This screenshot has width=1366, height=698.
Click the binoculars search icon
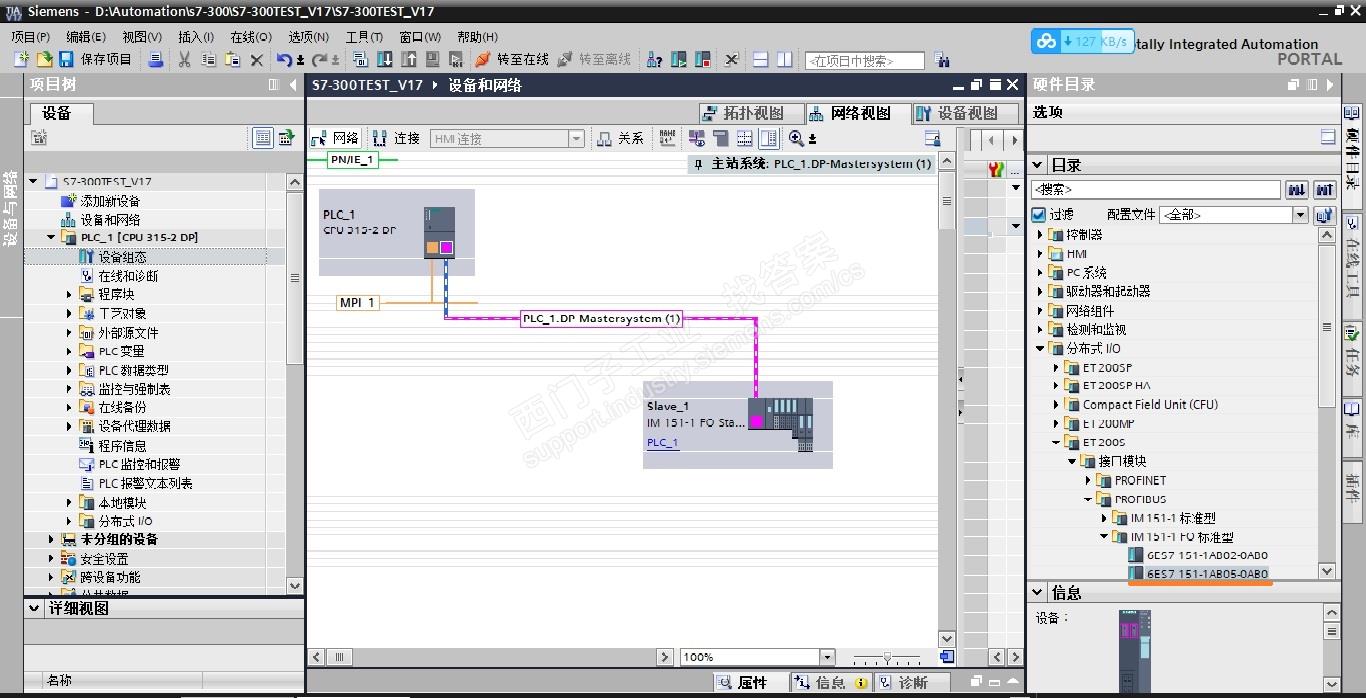click(942, 60)
